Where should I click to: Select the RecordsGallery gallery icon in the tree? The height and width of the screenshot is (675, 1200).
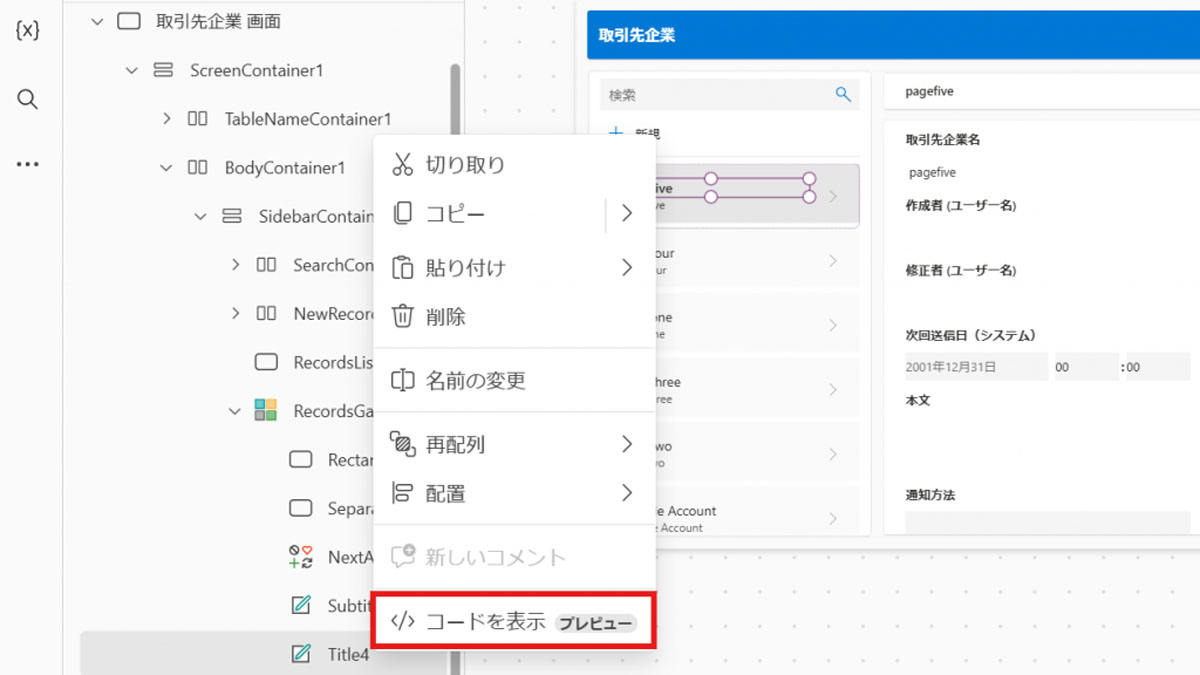coord(265,410)
